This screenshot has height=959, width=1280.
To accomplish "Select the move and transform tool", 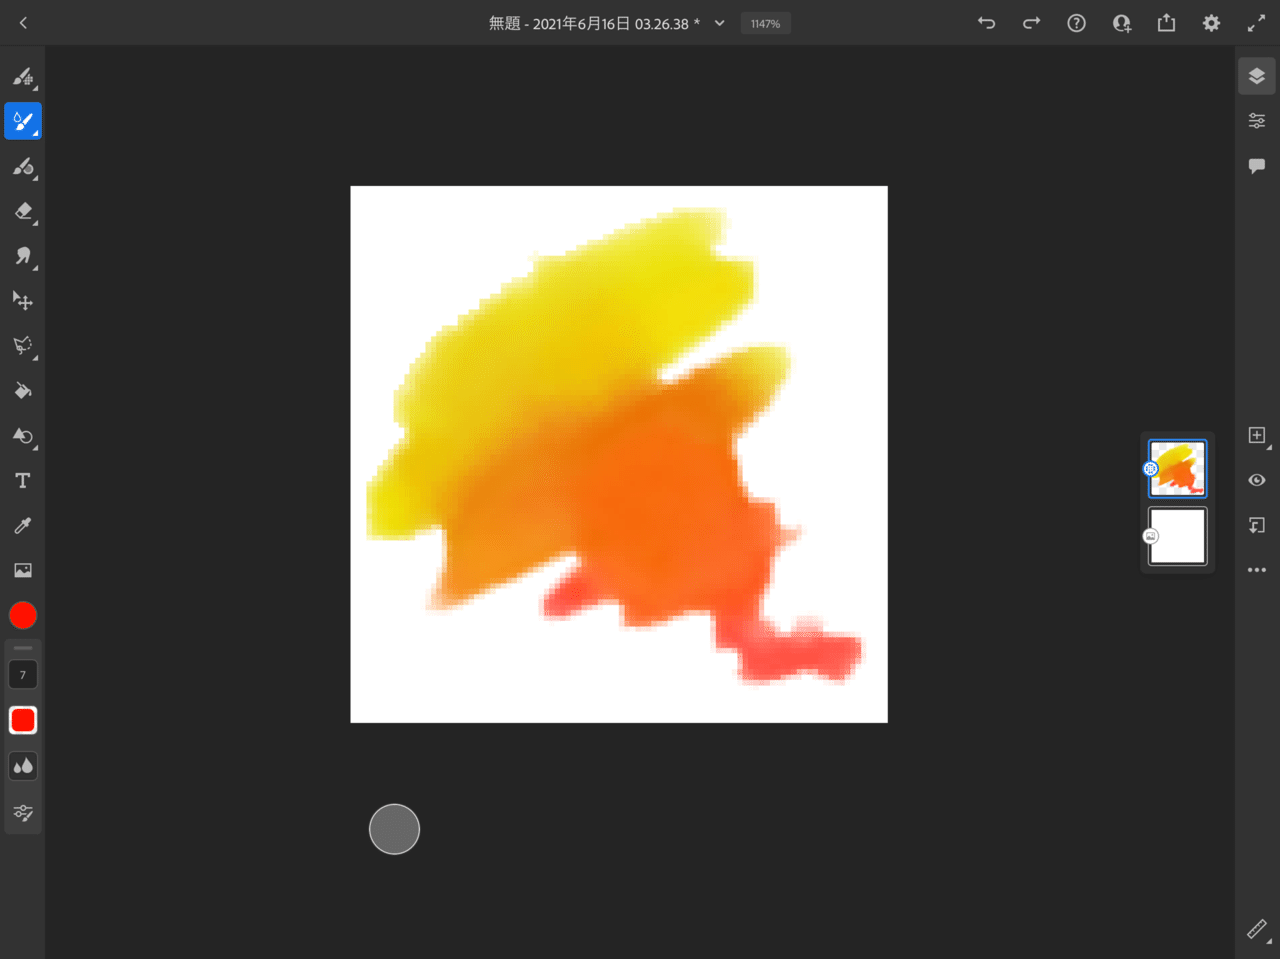I will click(23, 301).
